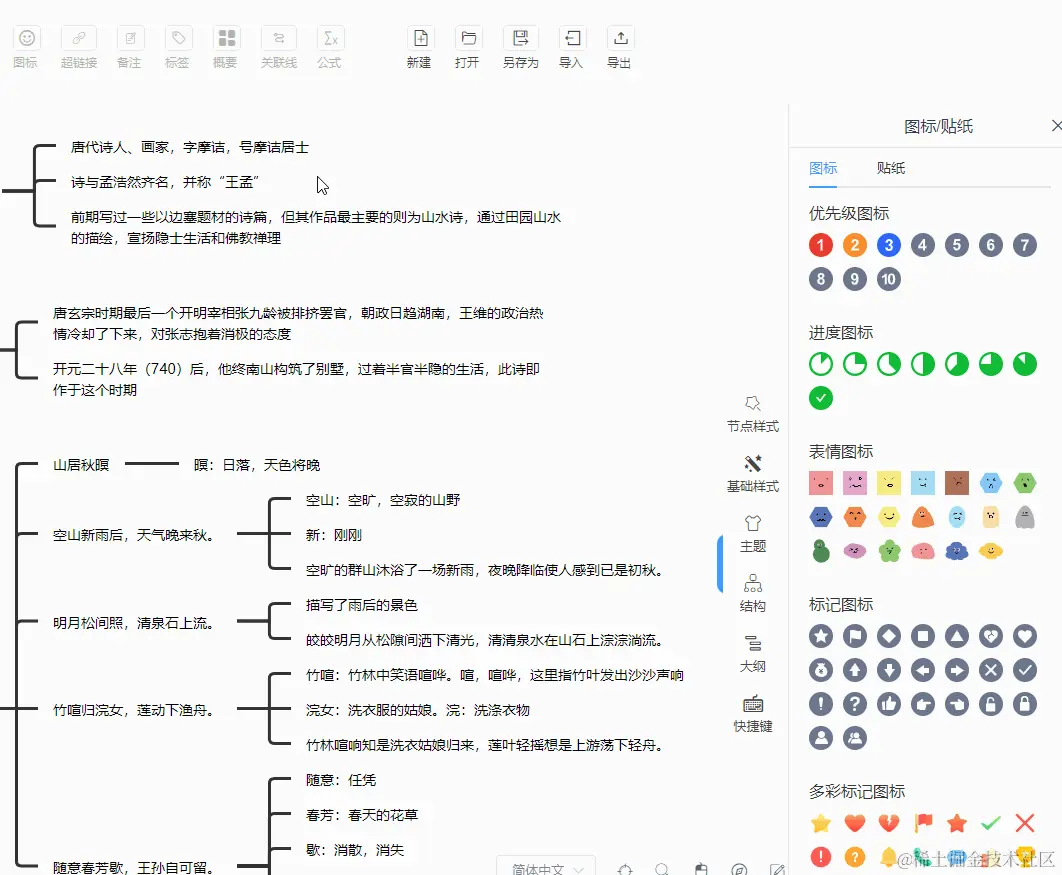Open the 主题 theme panel
This screenshot has height=875, width=1062.
click(753, 536)
